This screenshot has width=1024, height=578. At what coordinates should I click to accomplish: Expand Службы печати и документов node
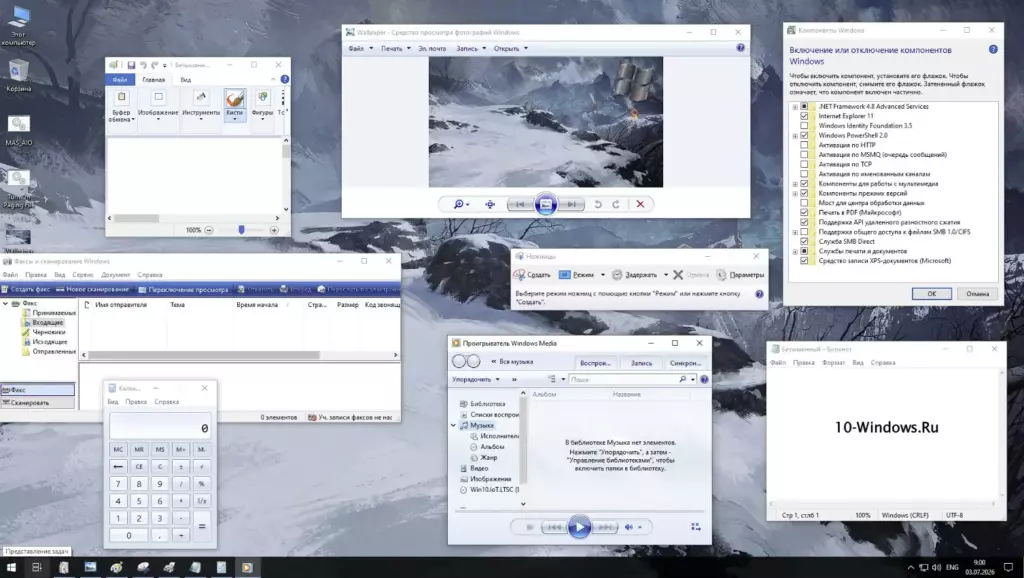795,251
